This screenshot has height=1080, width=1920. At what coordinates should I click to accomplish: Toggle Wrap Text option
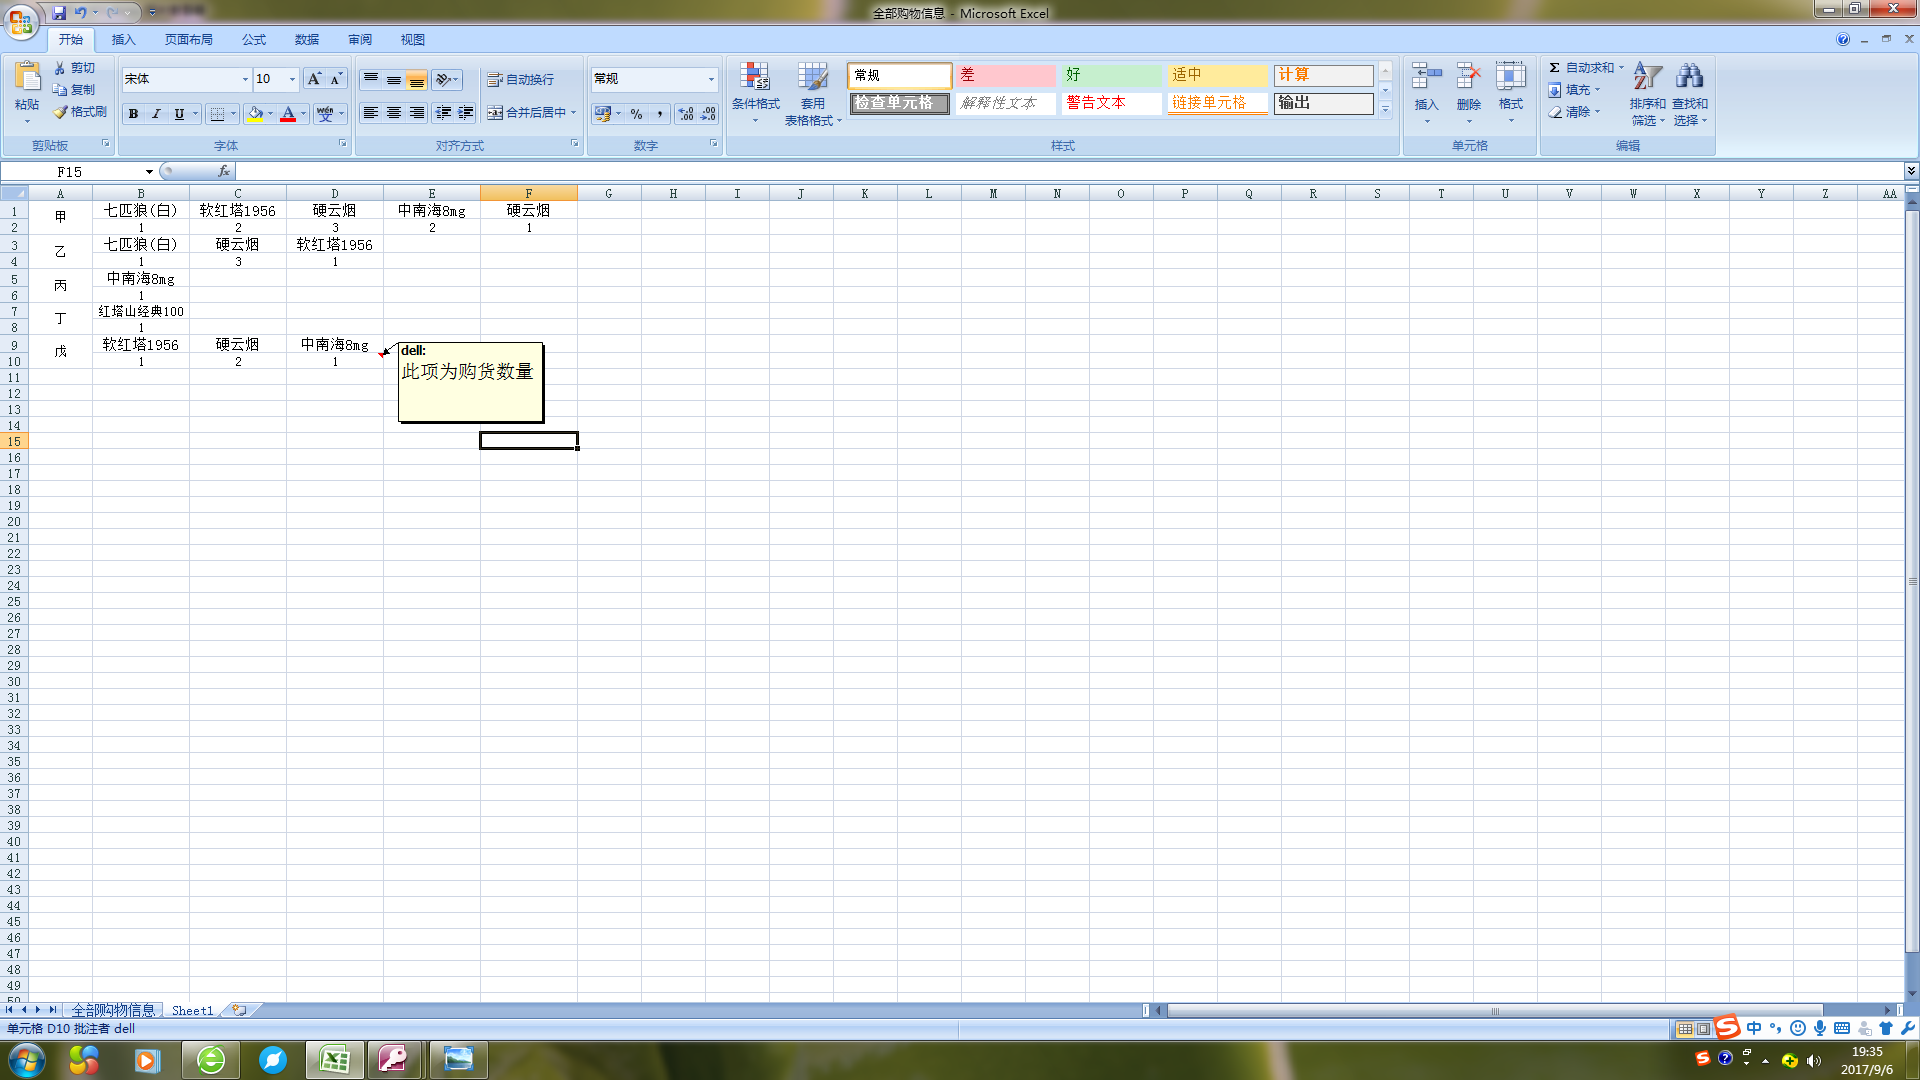click(521, 80)
